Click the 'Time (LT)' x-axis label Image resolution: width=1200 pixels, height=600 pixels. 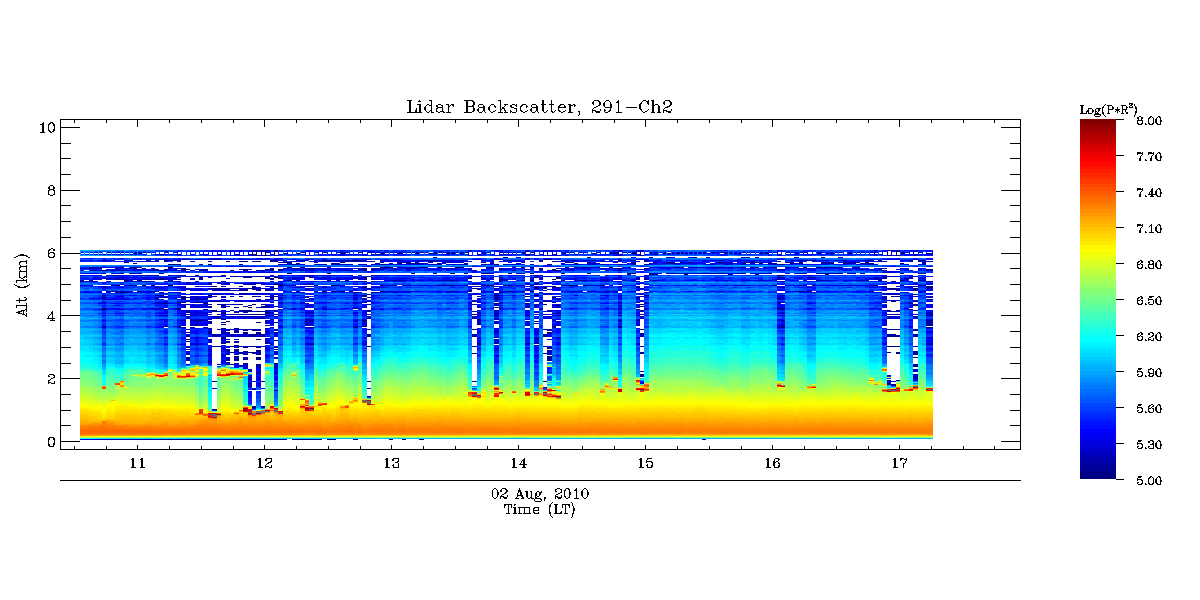539,510
